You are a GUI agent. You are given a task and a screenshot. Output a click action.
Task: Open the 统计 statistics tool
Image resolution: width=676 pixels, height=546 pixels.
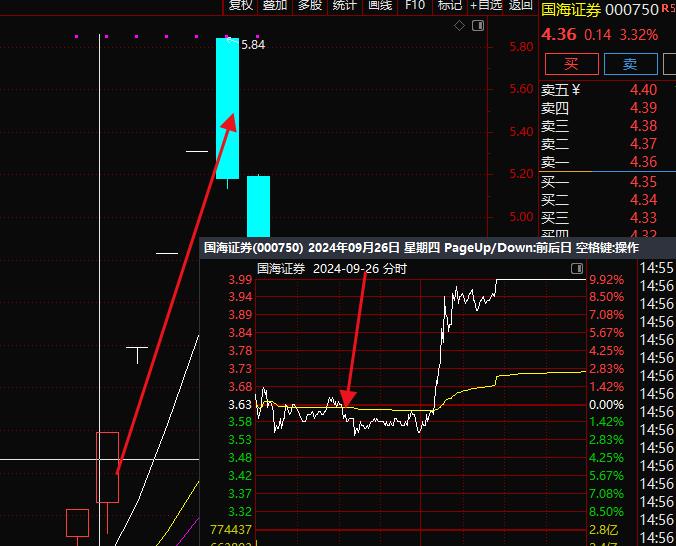[345, 6]
